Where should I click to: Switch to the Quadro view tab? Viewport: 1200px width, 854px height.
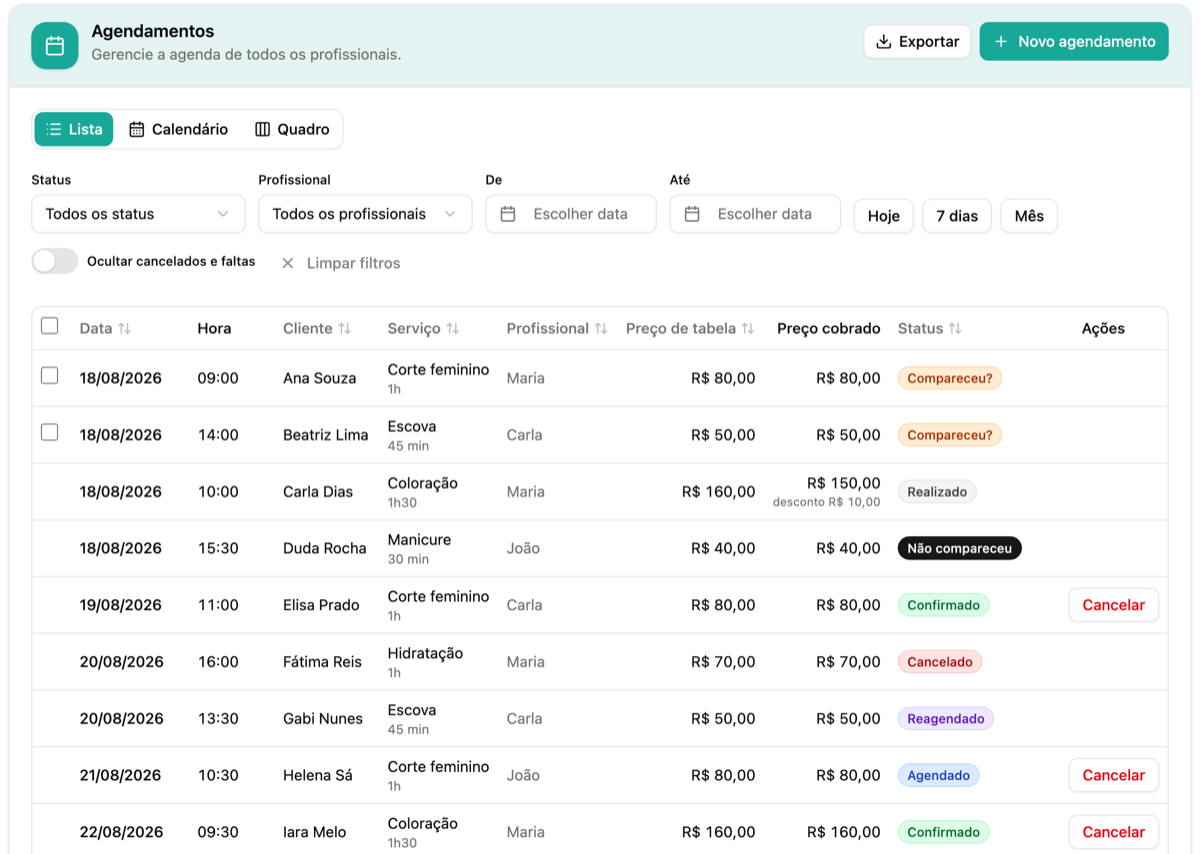pyautogui.click(x=292, y=129)
